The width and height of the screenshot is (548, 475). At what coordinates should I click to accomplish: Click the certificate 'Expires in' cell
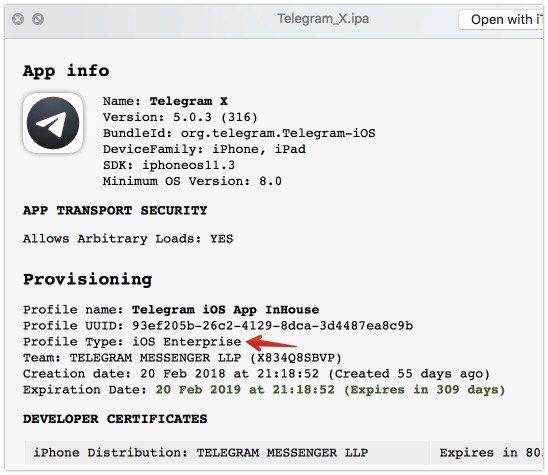coord(488,453)
